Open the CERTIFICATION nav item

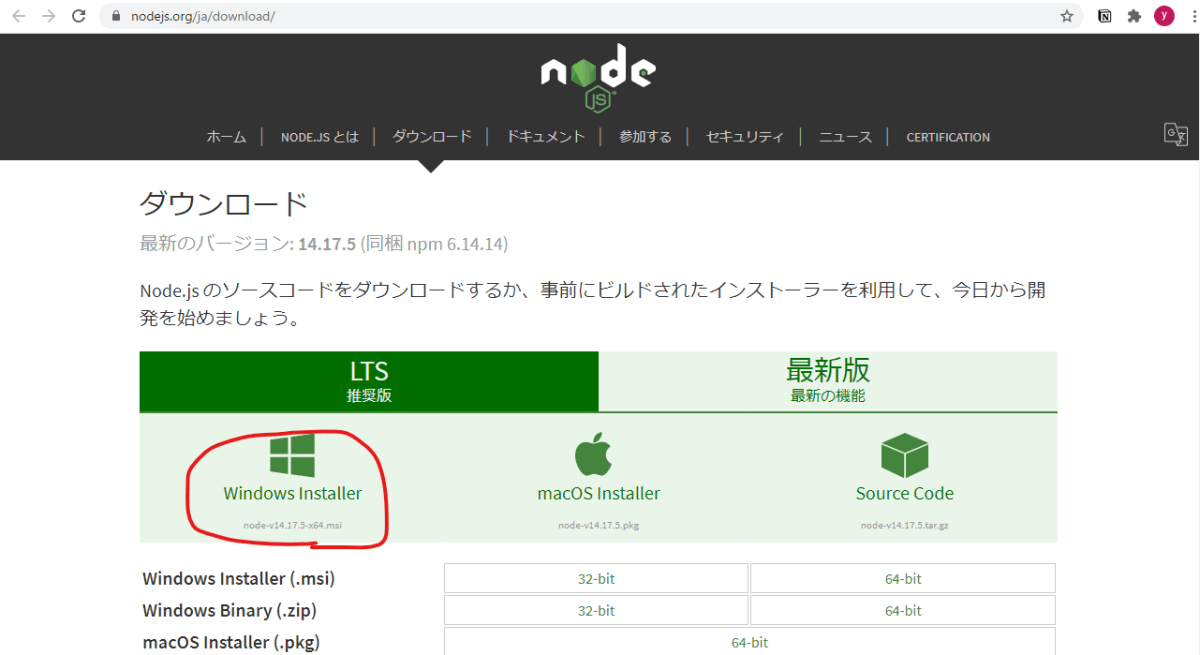948,137
